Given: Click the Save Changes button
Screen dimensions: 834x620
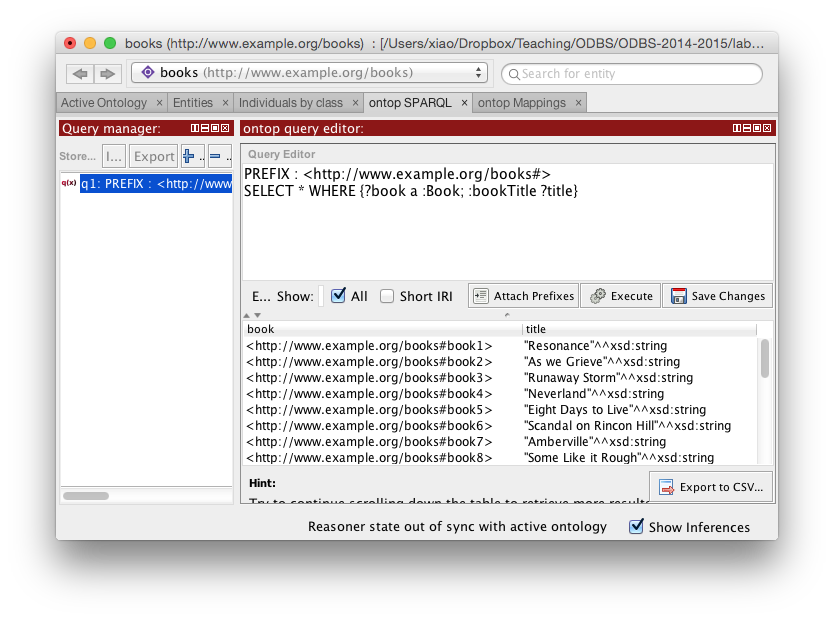Looking at the screenshot, I should point(718,296).
